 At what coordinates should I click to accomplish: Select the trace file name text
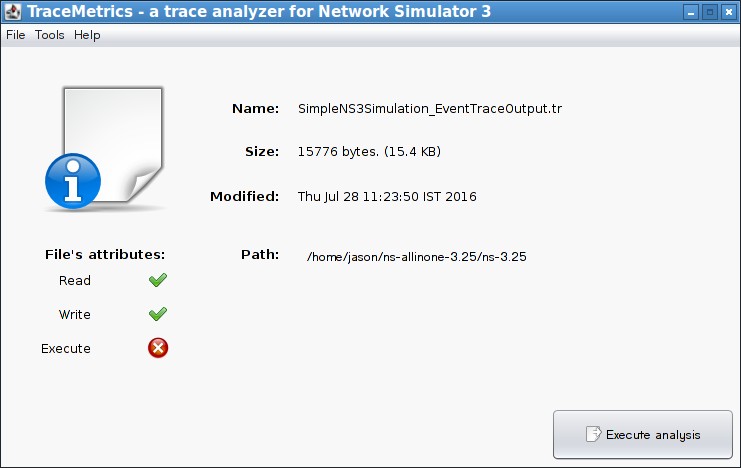pyautogui.click(x=430, y=109)
